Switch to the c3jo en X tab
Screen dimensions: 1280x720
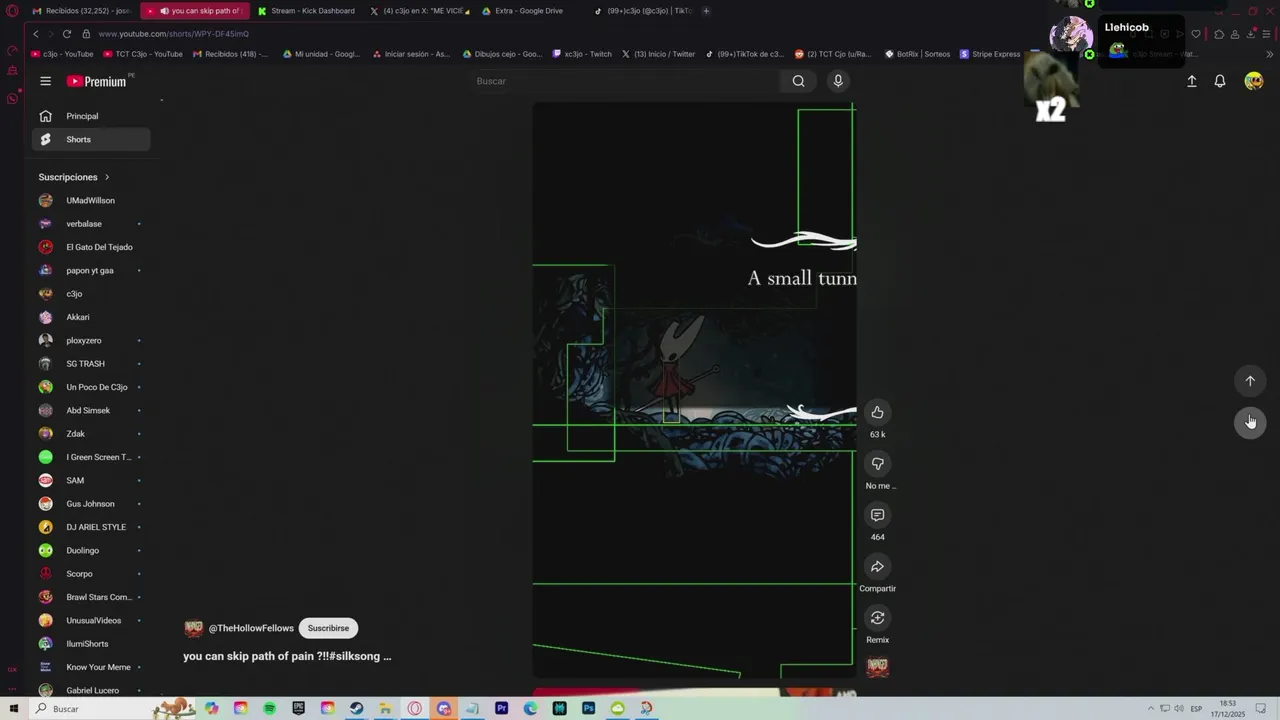(418, 11)
